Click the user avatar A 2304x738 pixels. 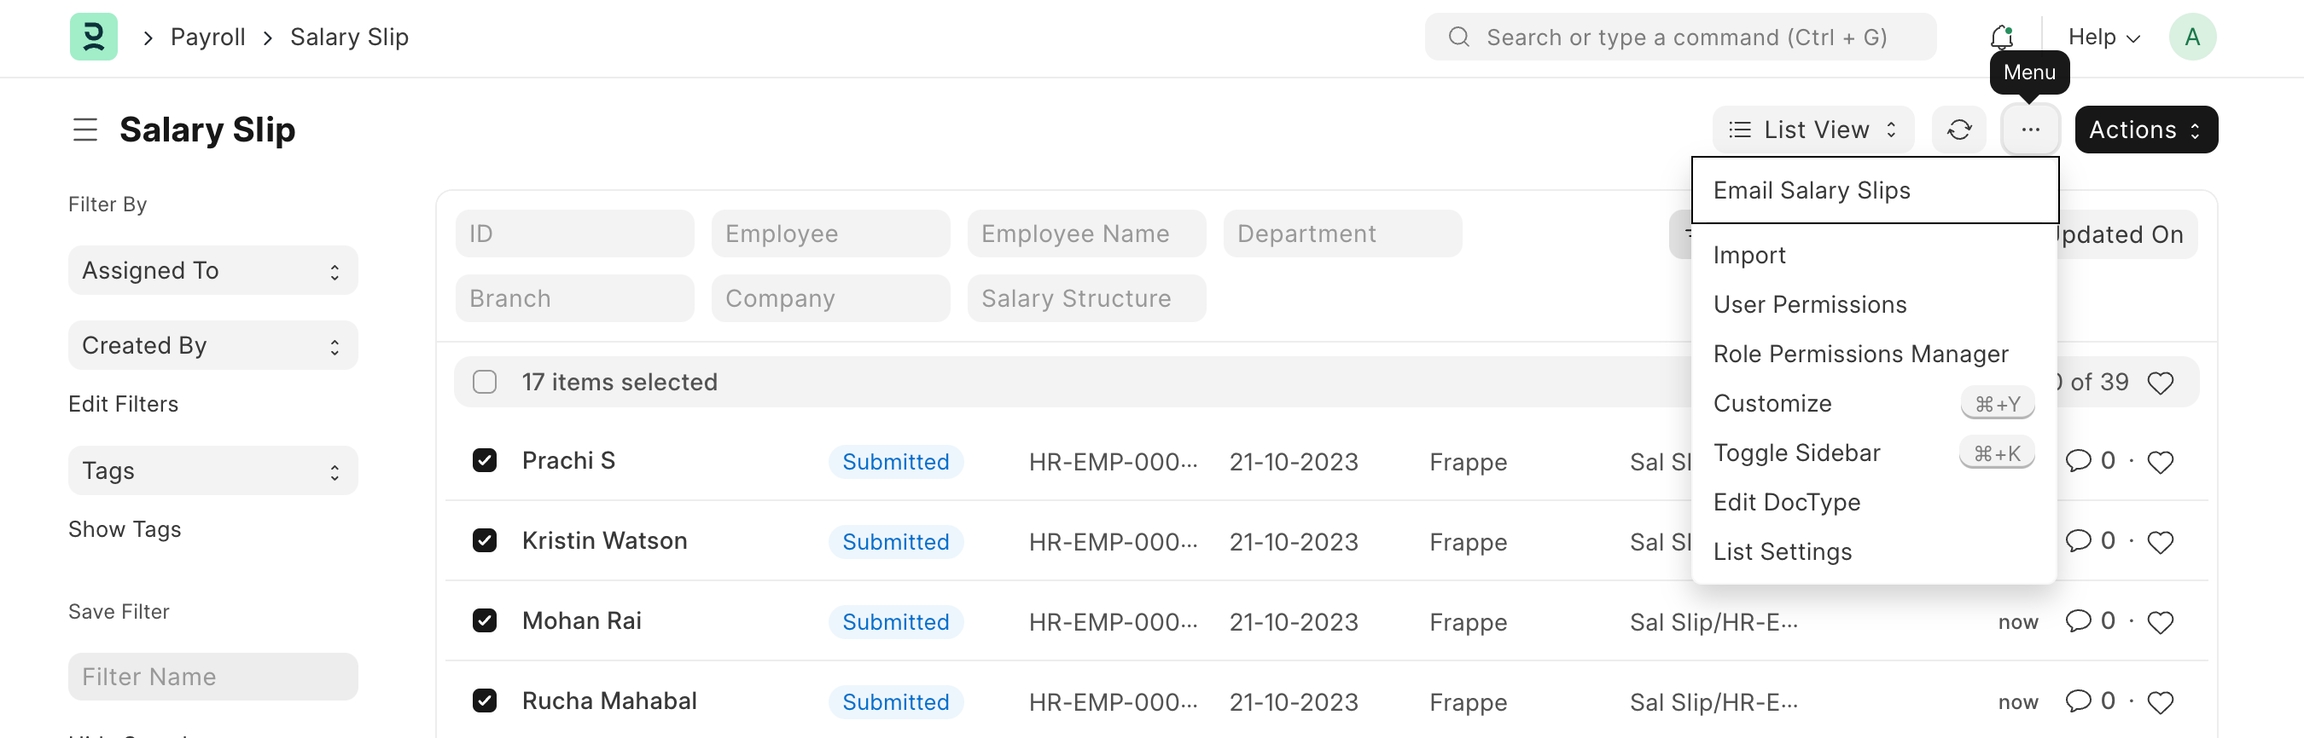coord(2192,37)
